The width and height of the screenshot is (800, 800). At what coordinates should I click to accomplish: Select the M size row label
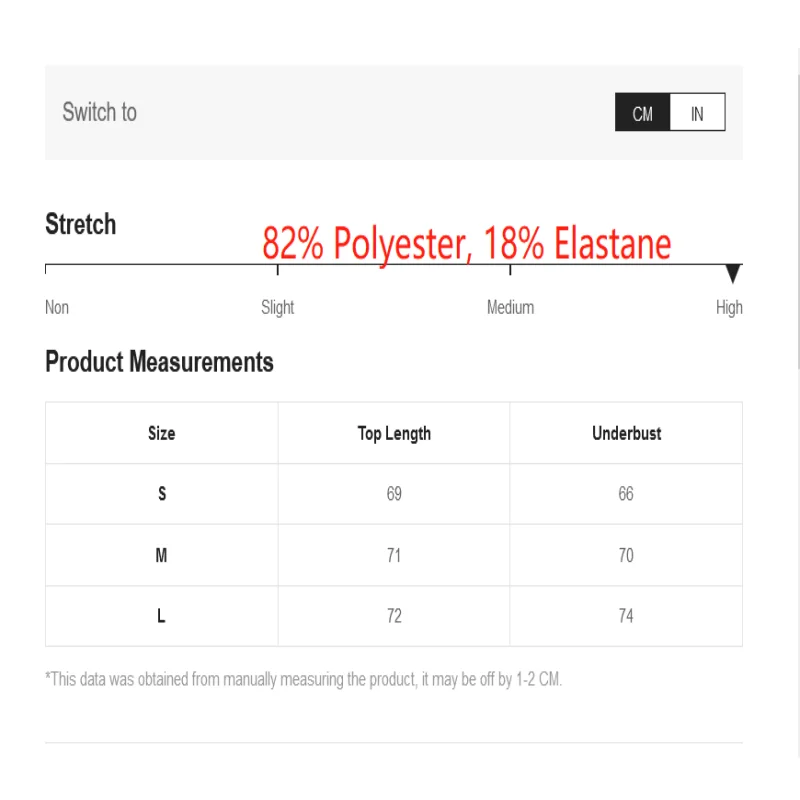click(161, 555)
